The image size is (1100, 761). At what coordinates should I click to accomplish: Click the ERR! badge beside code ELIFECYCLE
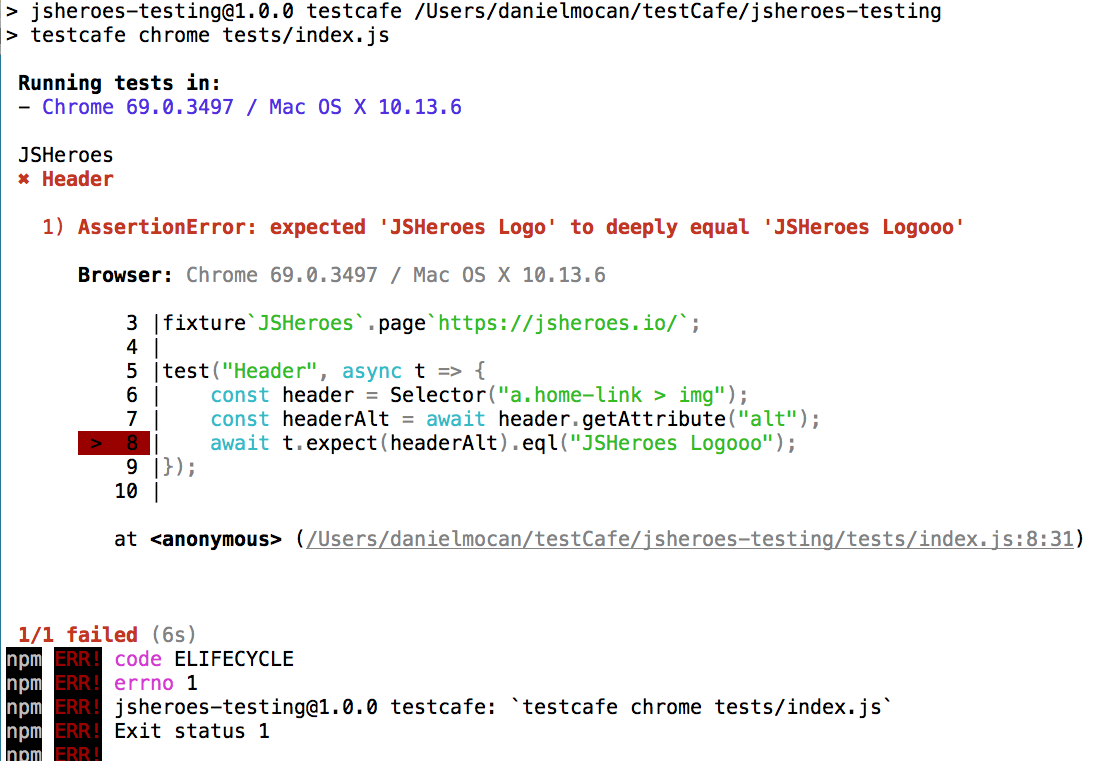(78, 659)
